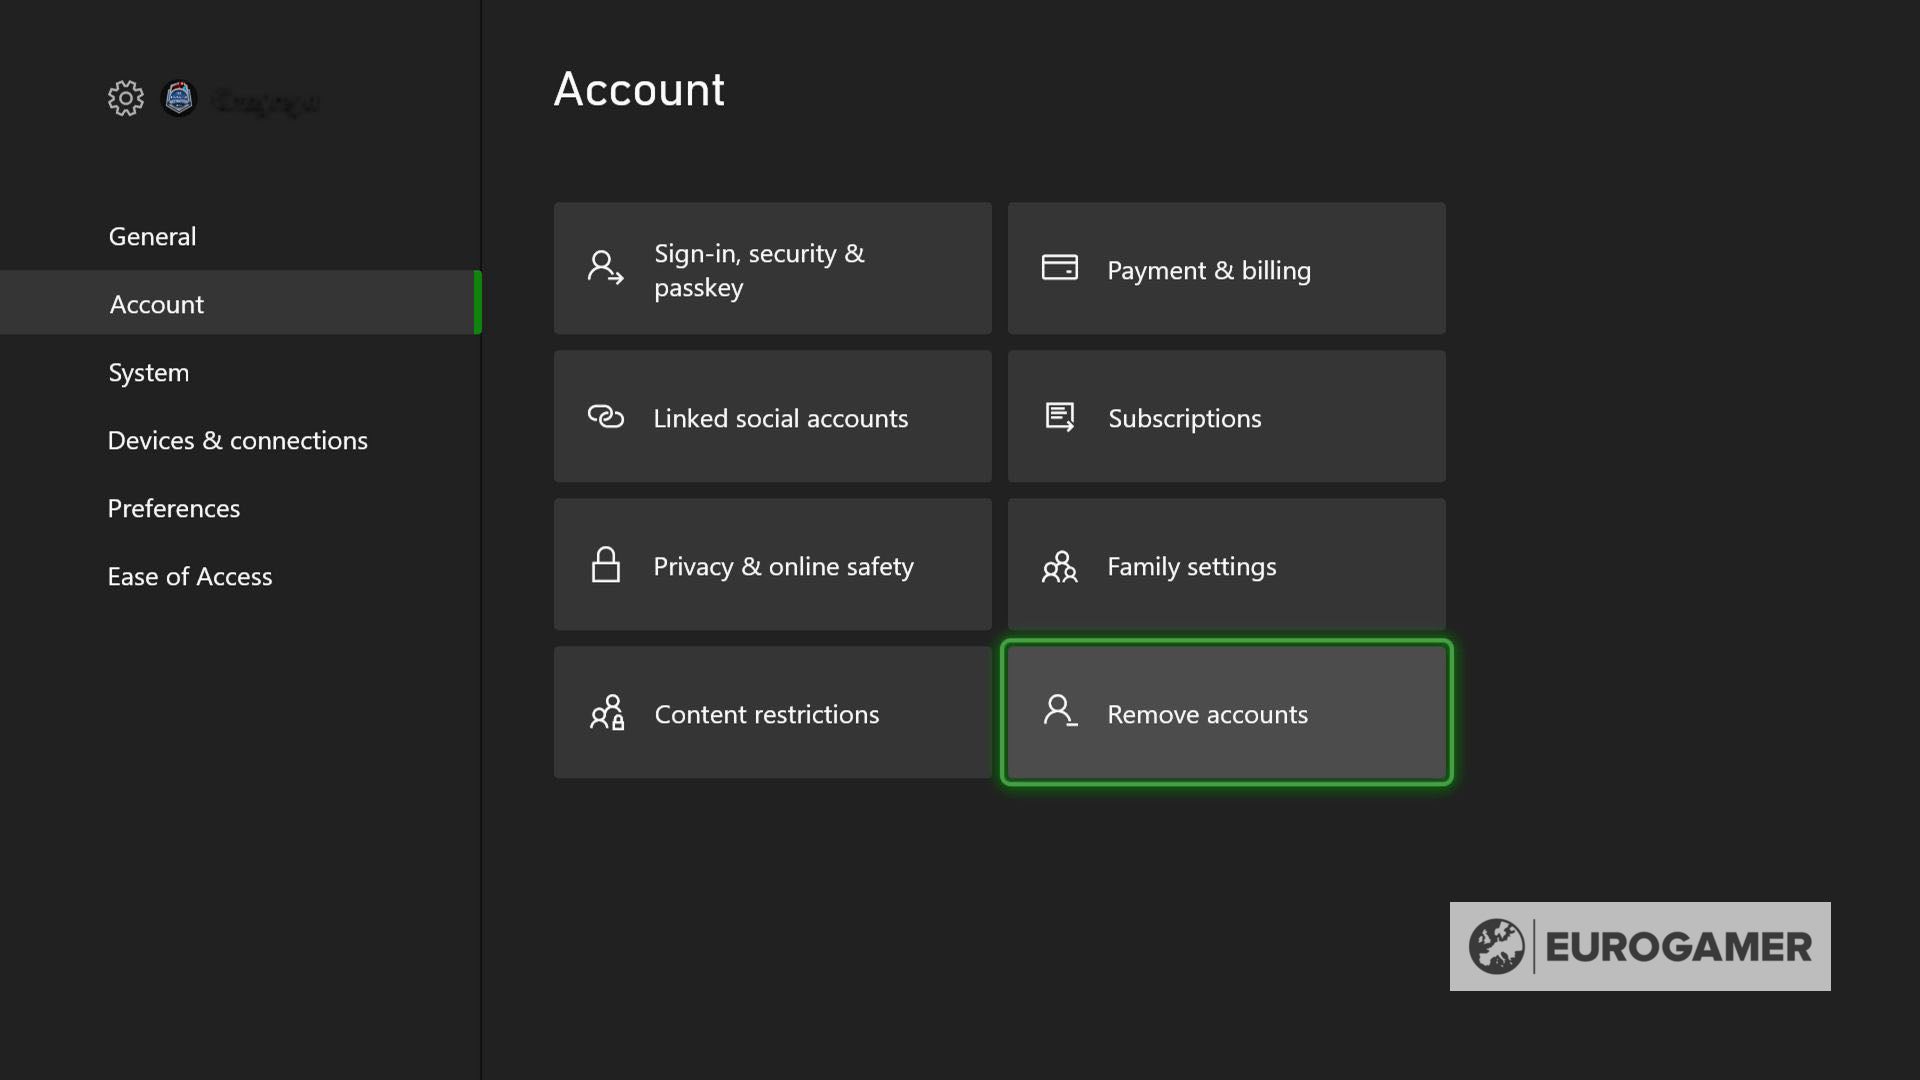Open Devices & connections settings
Image resolution: width=1920 pixels, height=1080 pixels.
tap(237, 440)
